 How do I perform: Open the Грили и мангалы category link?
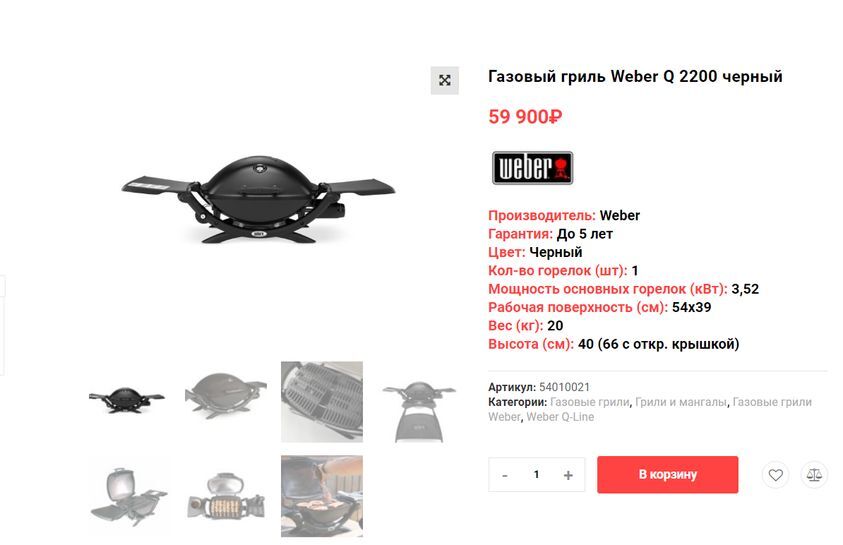681,402
